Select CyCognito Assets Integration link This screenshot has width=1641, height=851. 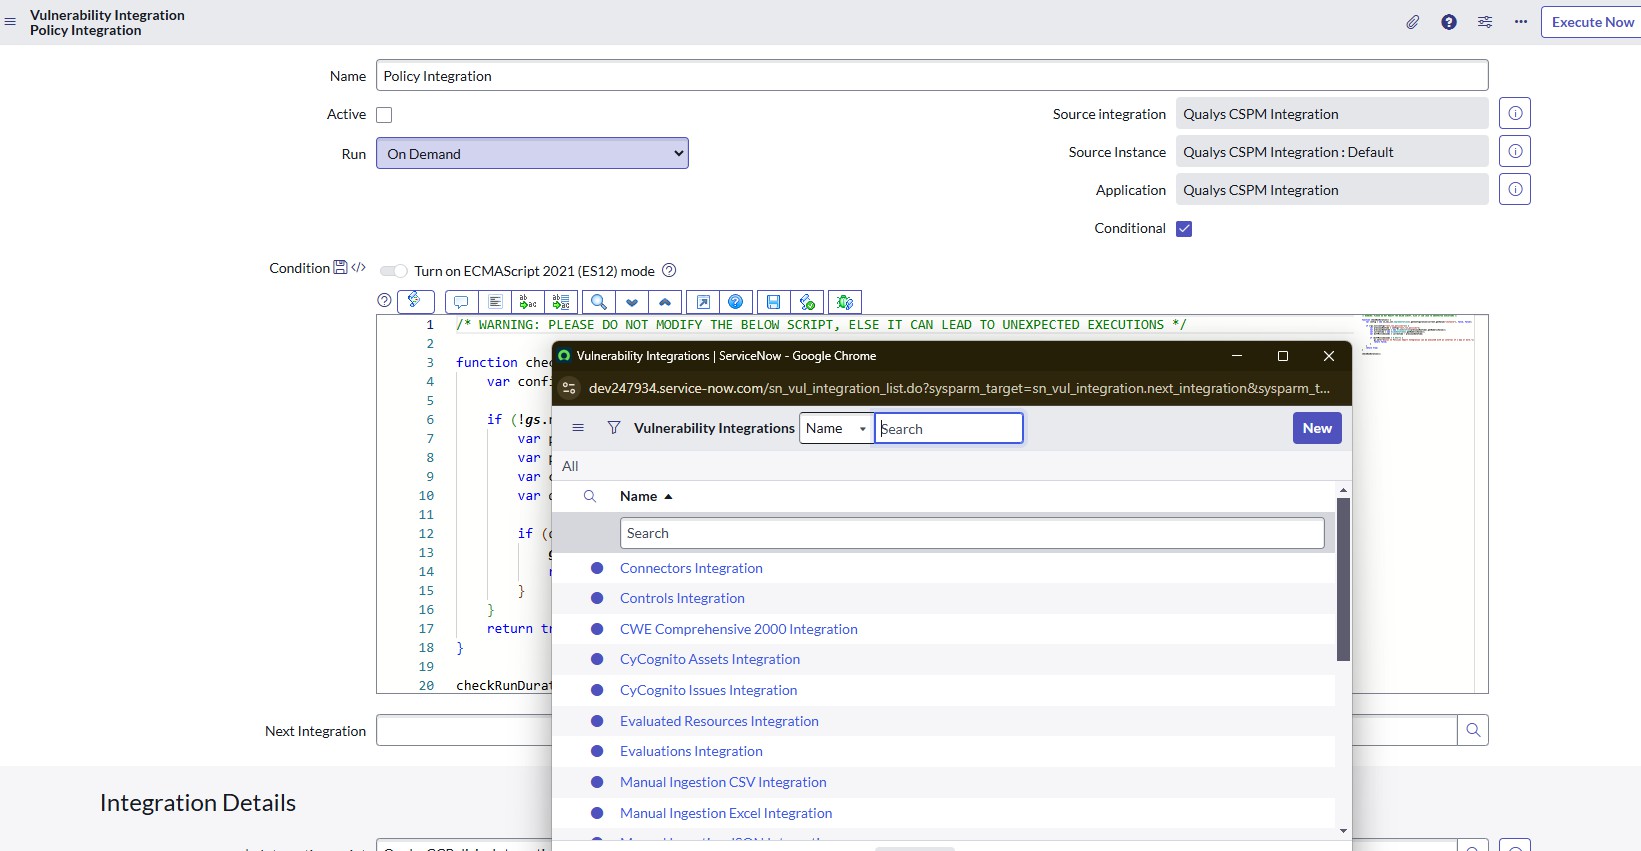710,659
